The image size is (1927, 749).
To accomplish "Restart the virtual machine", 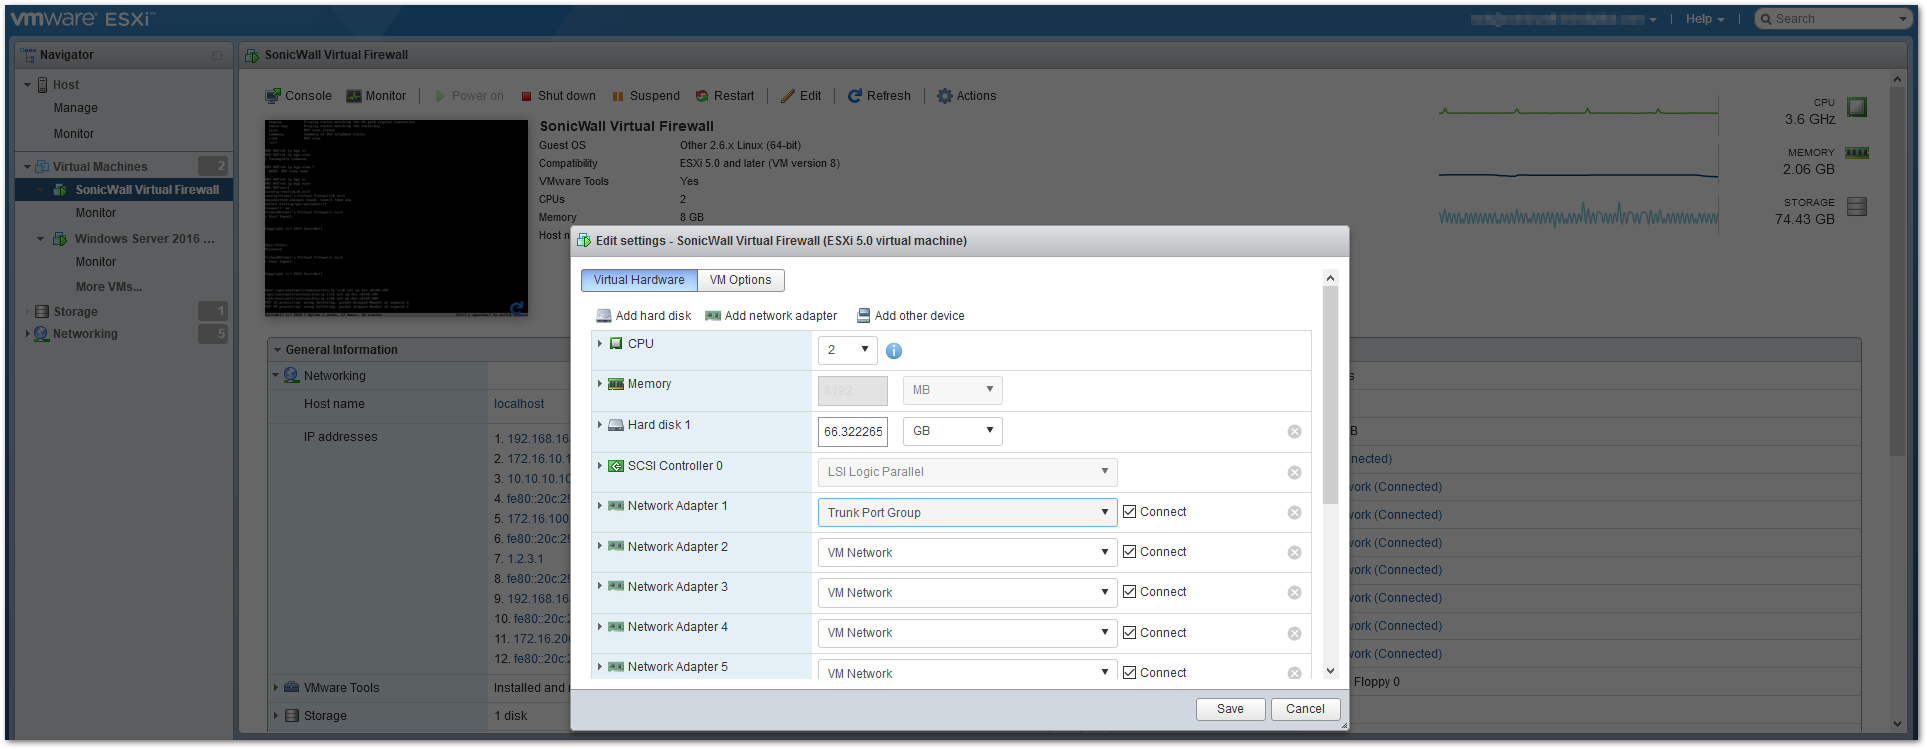I will pyautogui.click(x=725, y=96).
